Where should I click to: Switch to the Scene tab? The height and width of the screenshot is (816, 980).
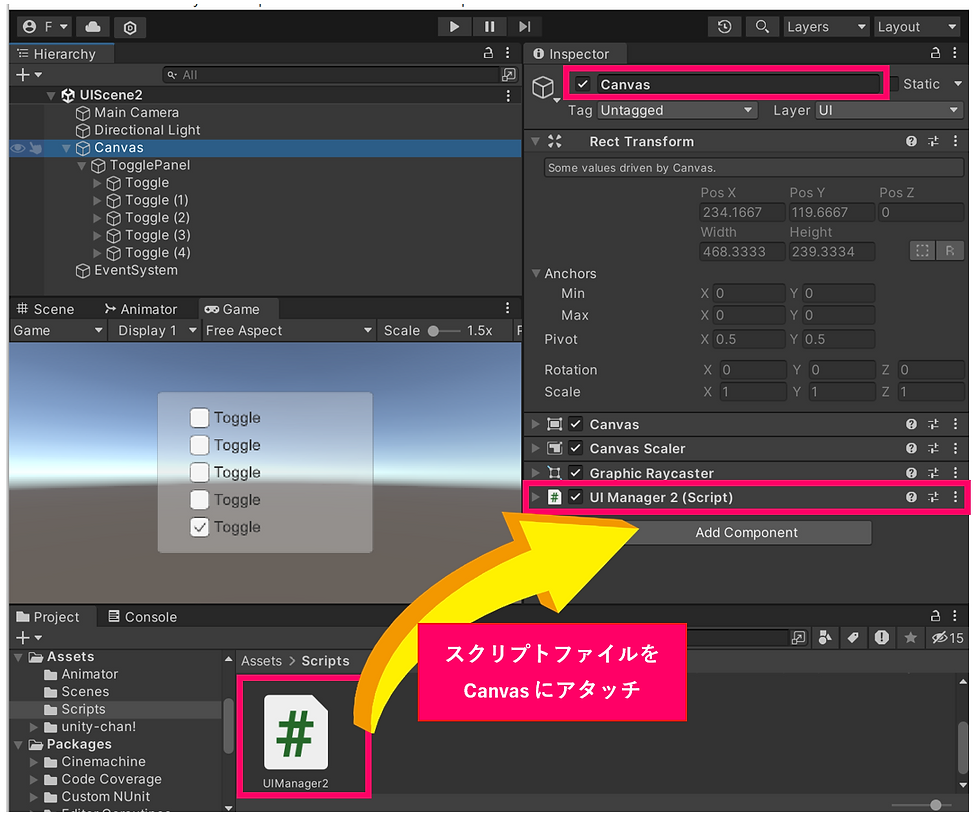click(46, 309)
